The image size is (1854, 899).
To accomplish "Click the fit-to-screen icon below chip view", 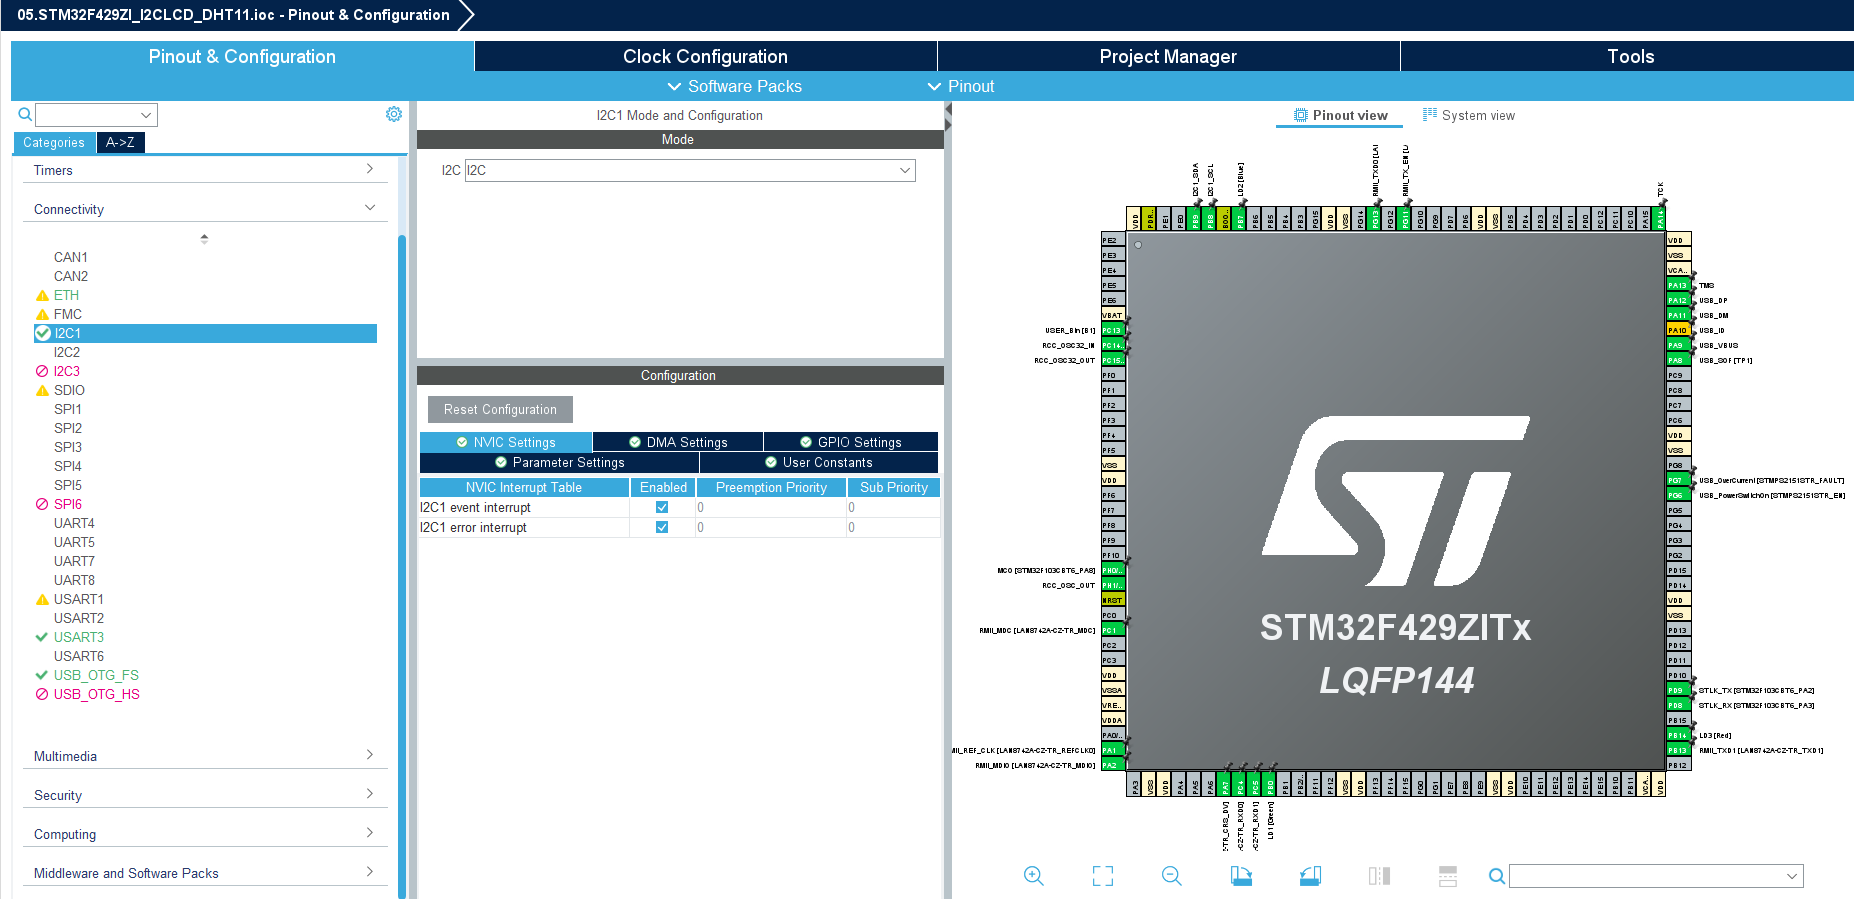I will point(1103,876).
